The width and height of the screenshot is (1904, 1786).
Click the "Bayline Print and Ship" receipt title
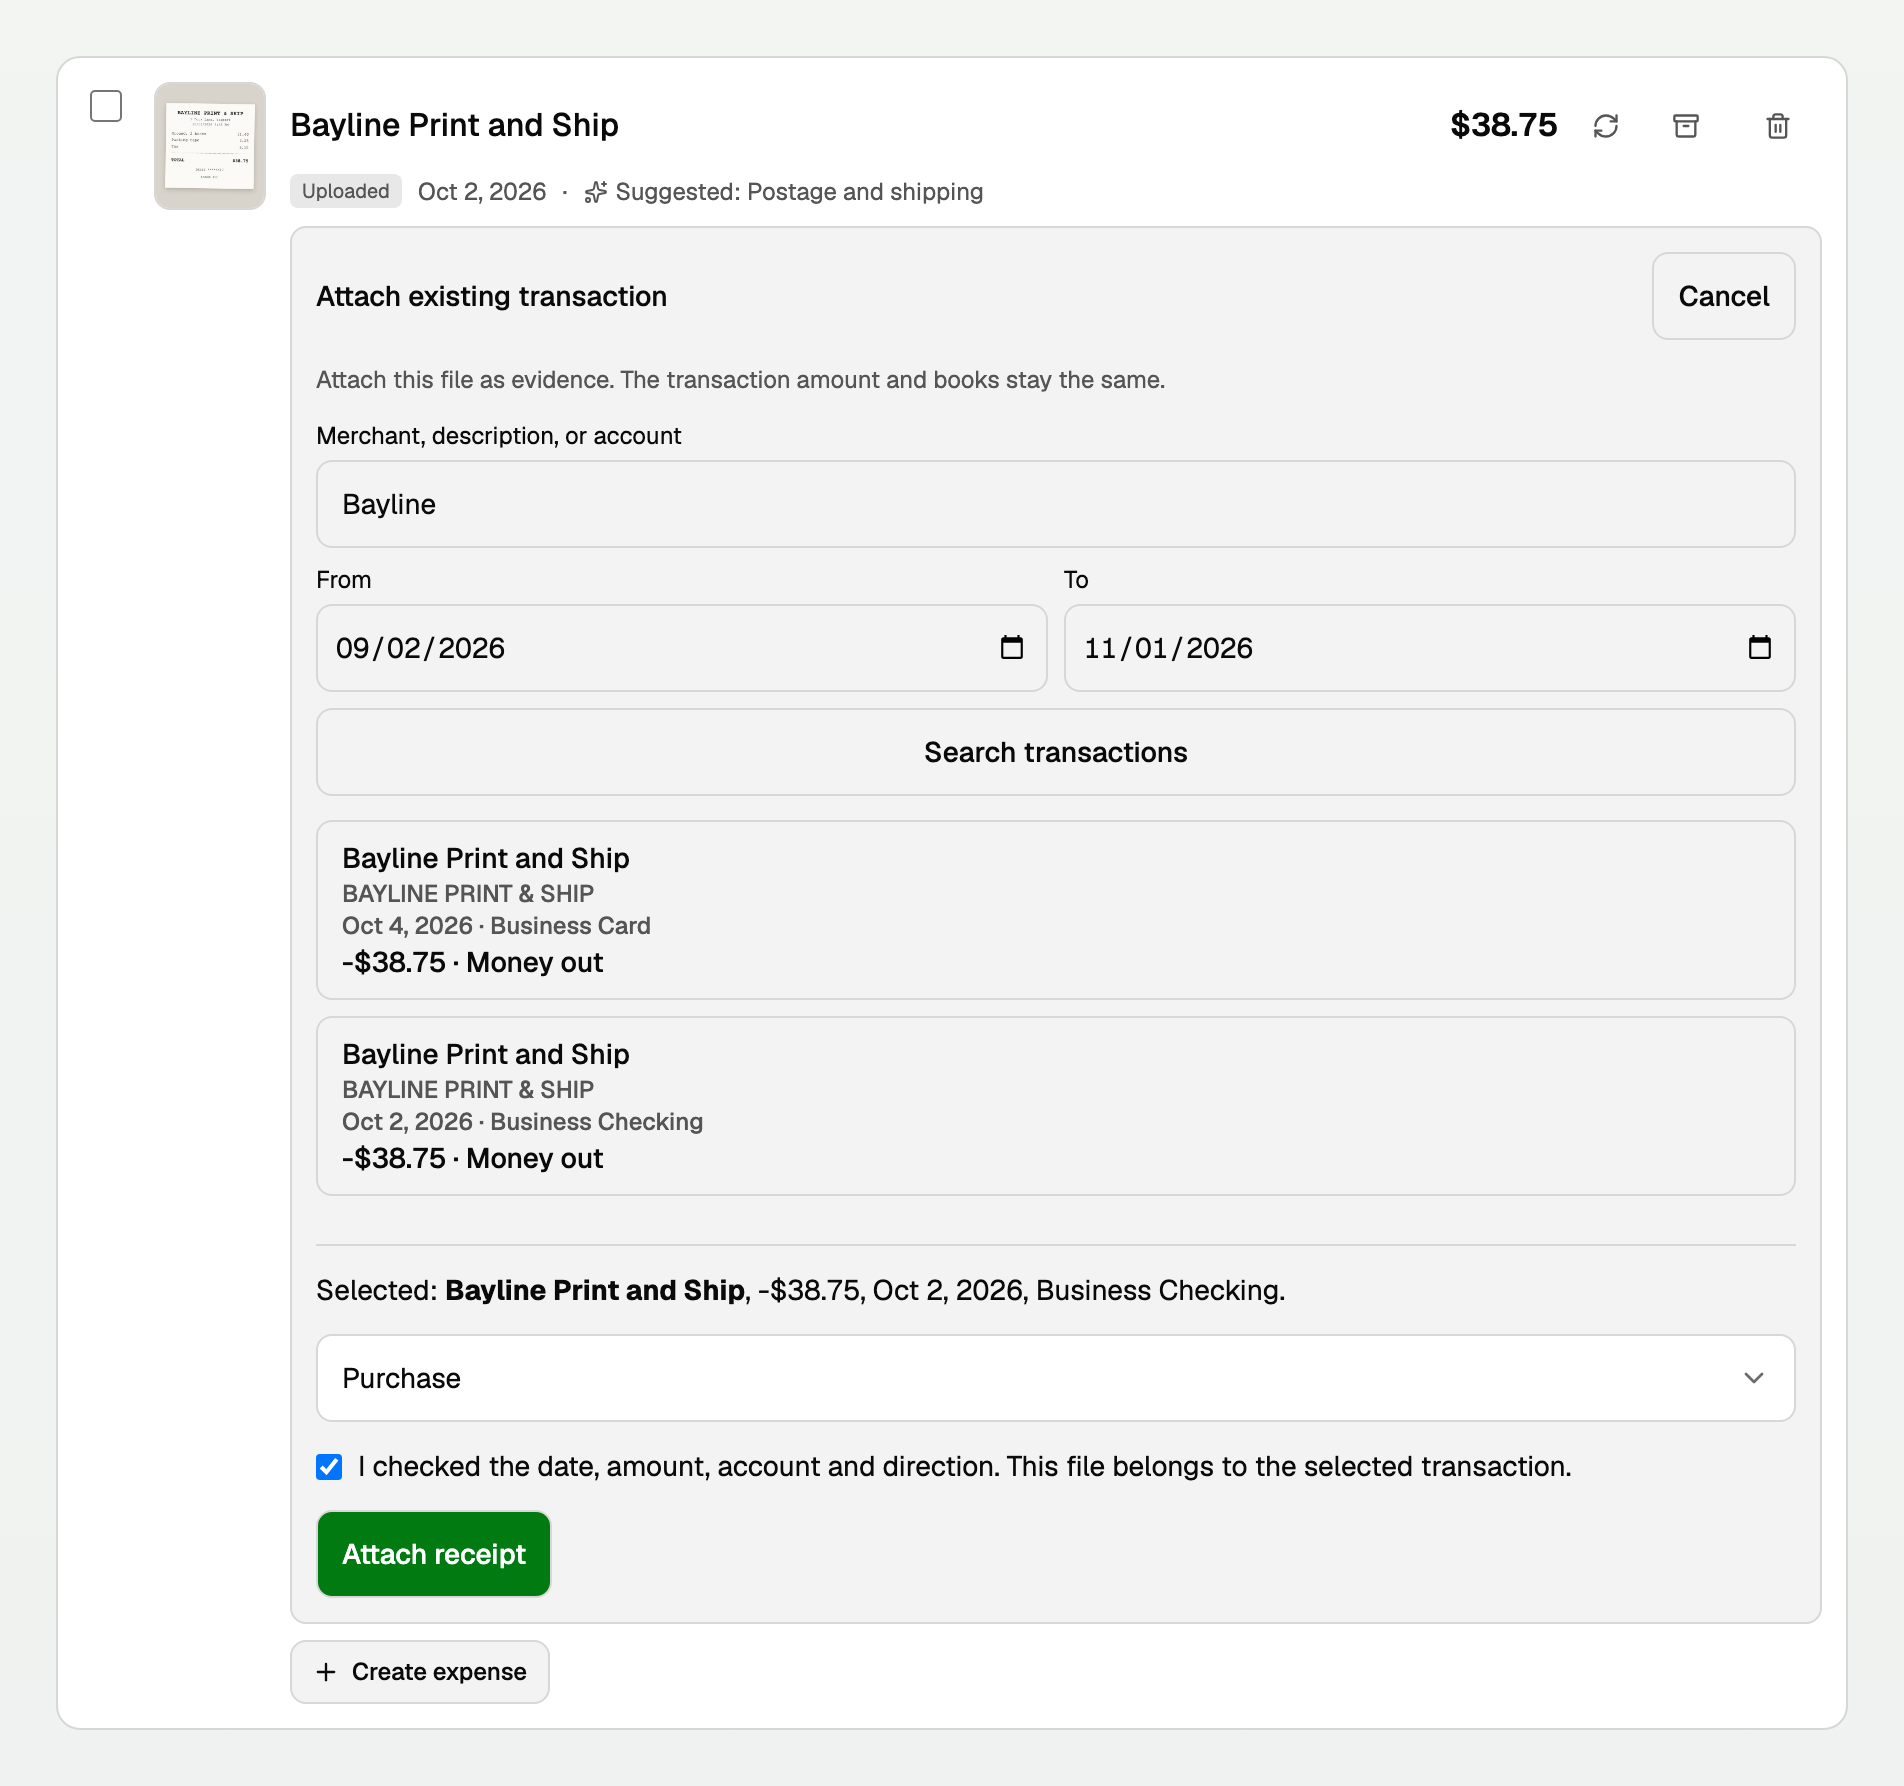point(455,125)
